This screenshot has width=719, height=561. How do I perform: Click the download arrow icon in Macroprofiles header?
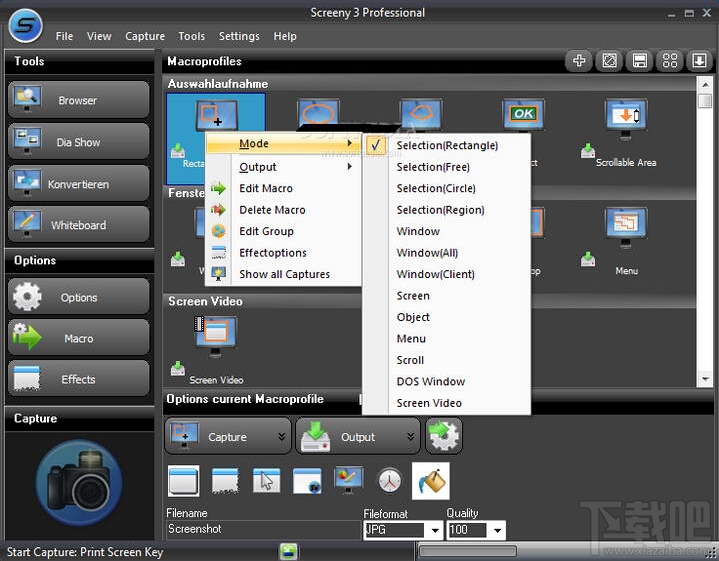click(699, 61)
